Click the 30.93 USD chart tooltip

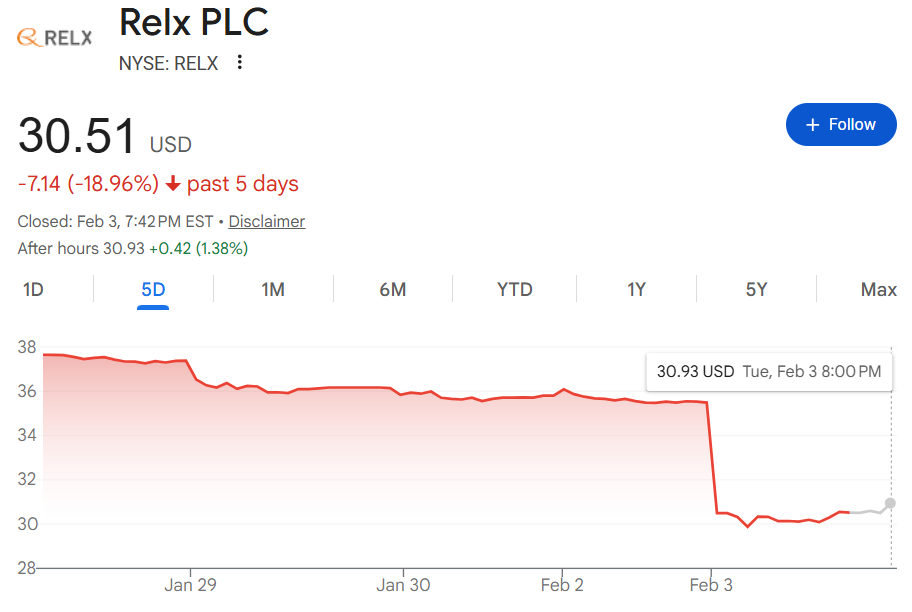768,372
